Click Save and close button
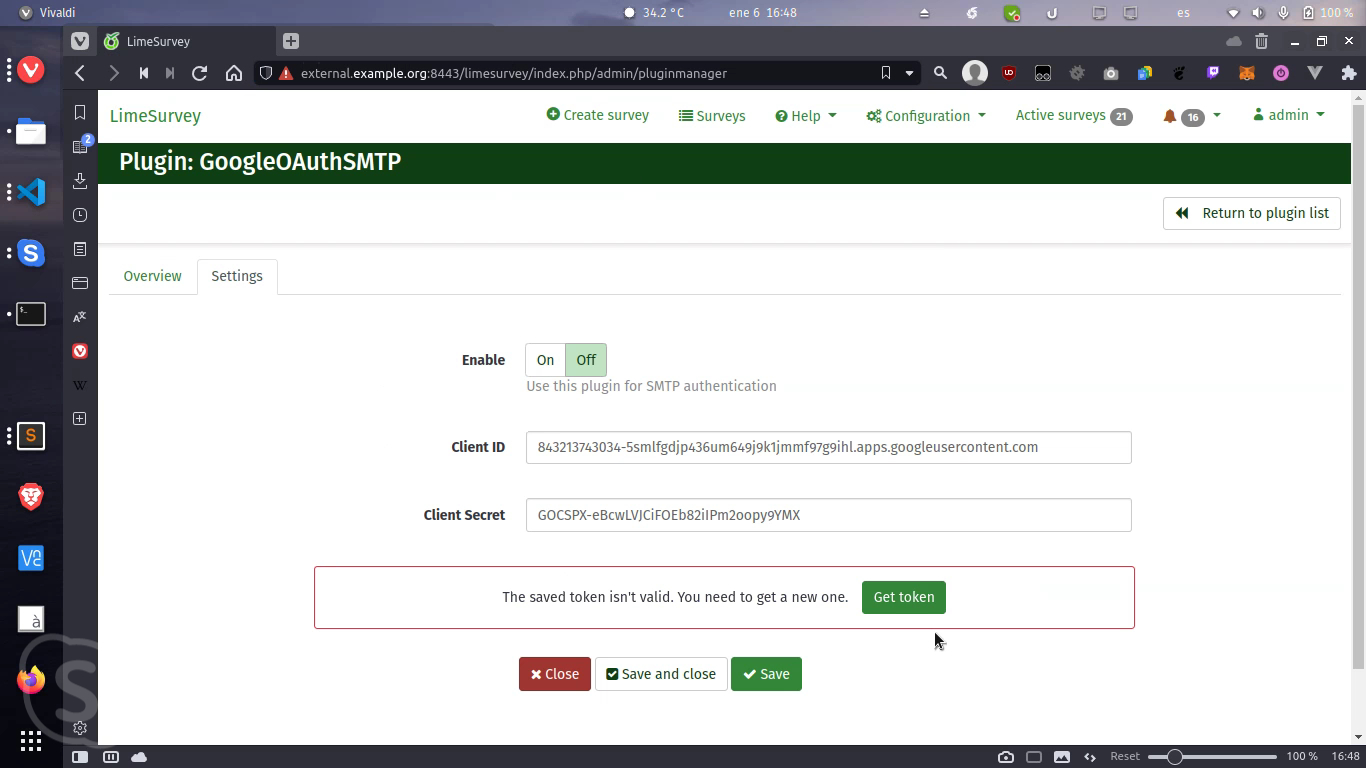The width and height of the screenshot is (1366, 768). pyautogui.click(x=661, y=674)
